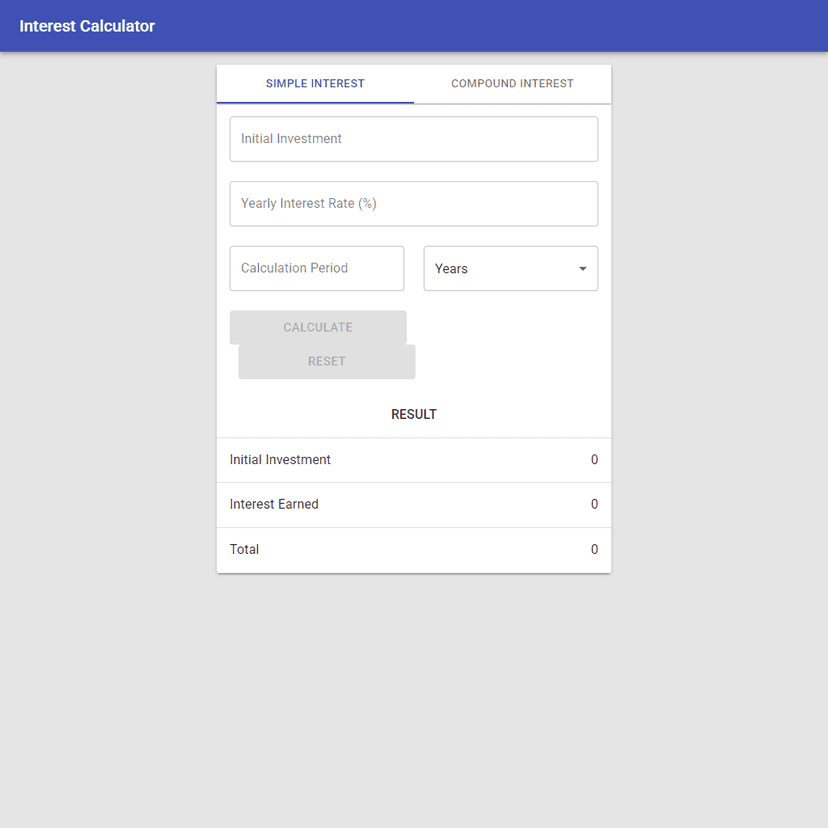This screenshot has width=828, height=828.
Task: Click the Total result row
Action: 413,549
